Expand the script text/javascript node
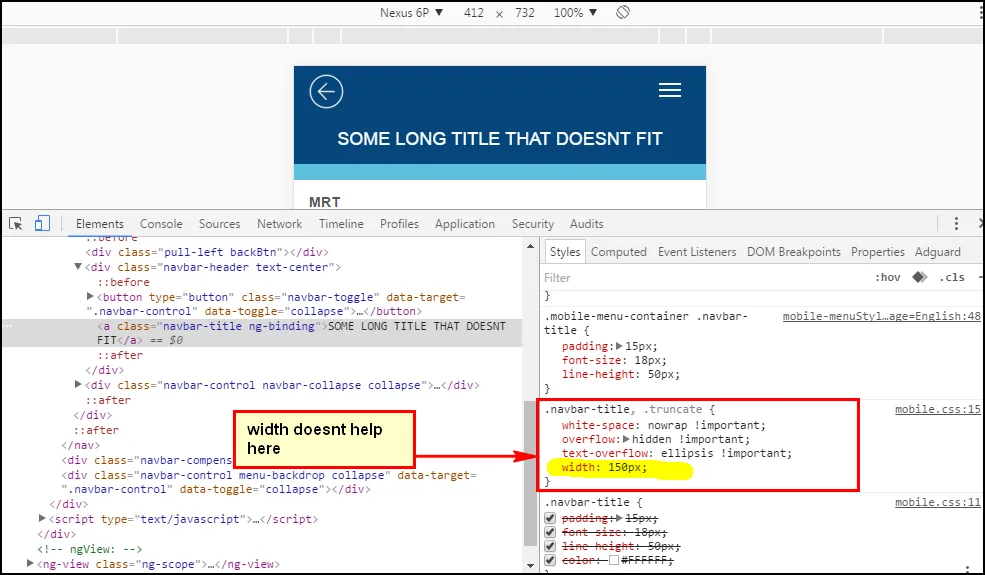This screenshot has height=575, width=985. [x=42, y=518]
